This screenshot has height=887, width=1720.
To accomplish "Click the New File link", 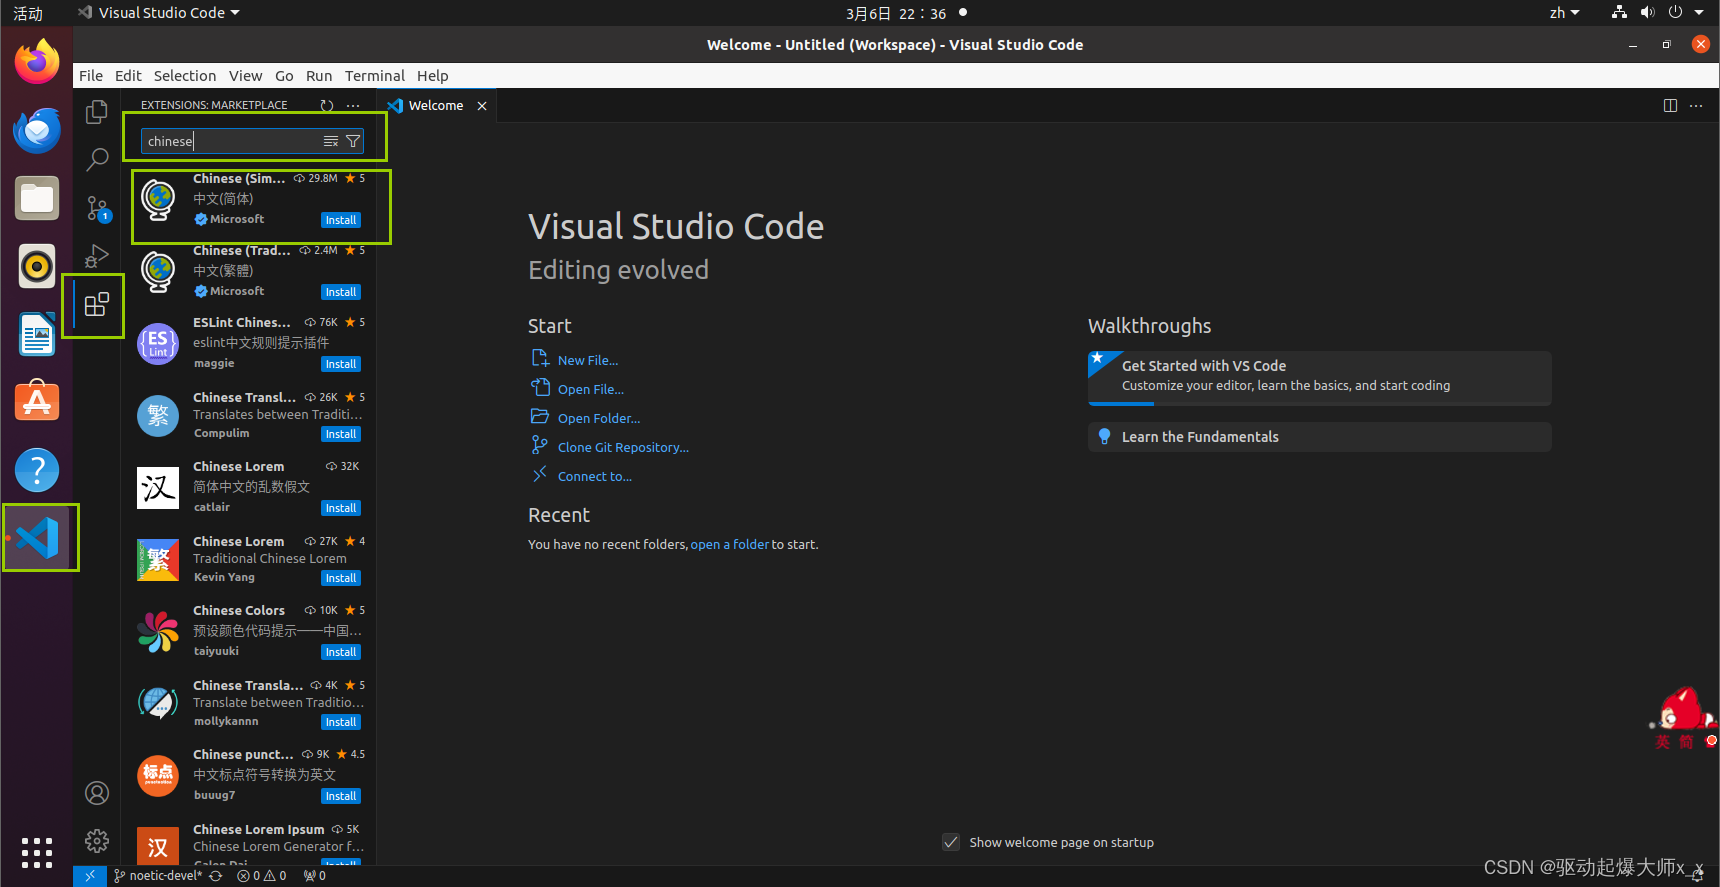I will tap(588, 360).
